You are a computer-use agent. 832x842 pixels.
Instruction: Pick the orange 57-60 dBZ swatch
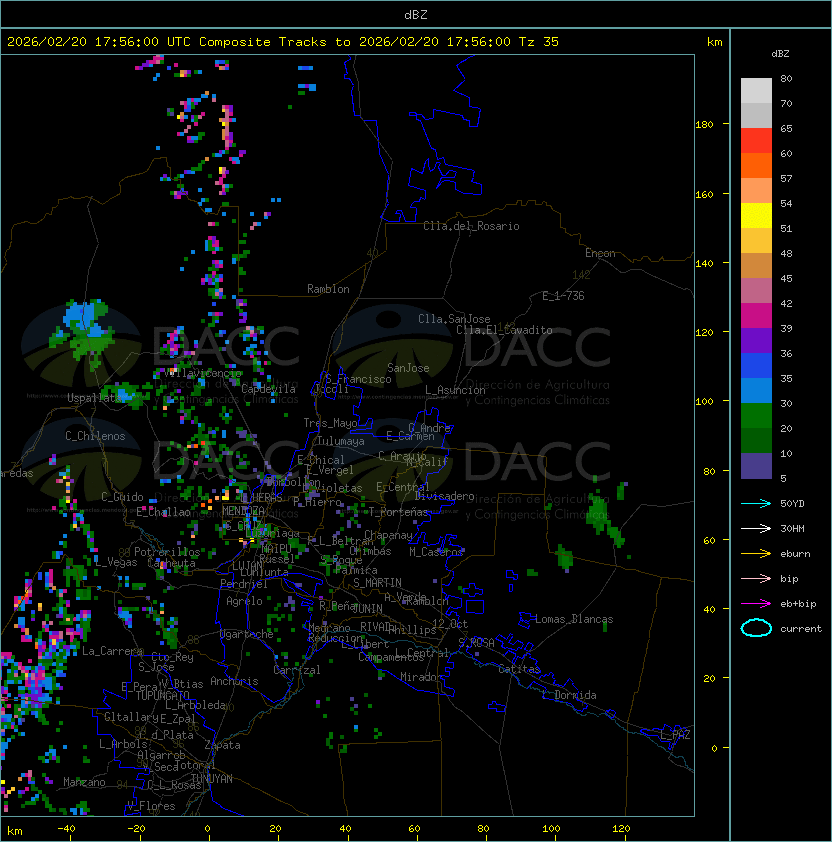click(x=756, y=165)
